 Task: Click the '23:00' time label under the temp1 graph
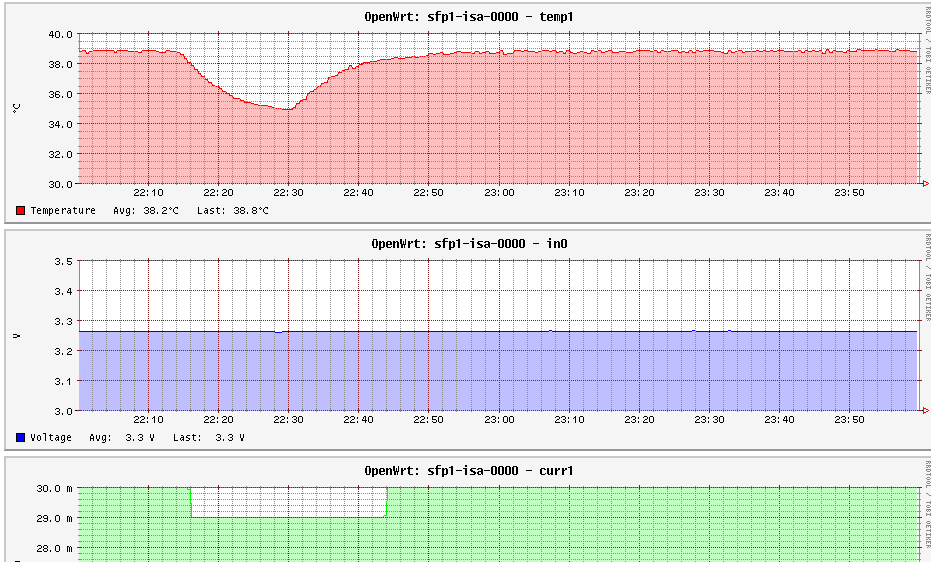[499, 193]
